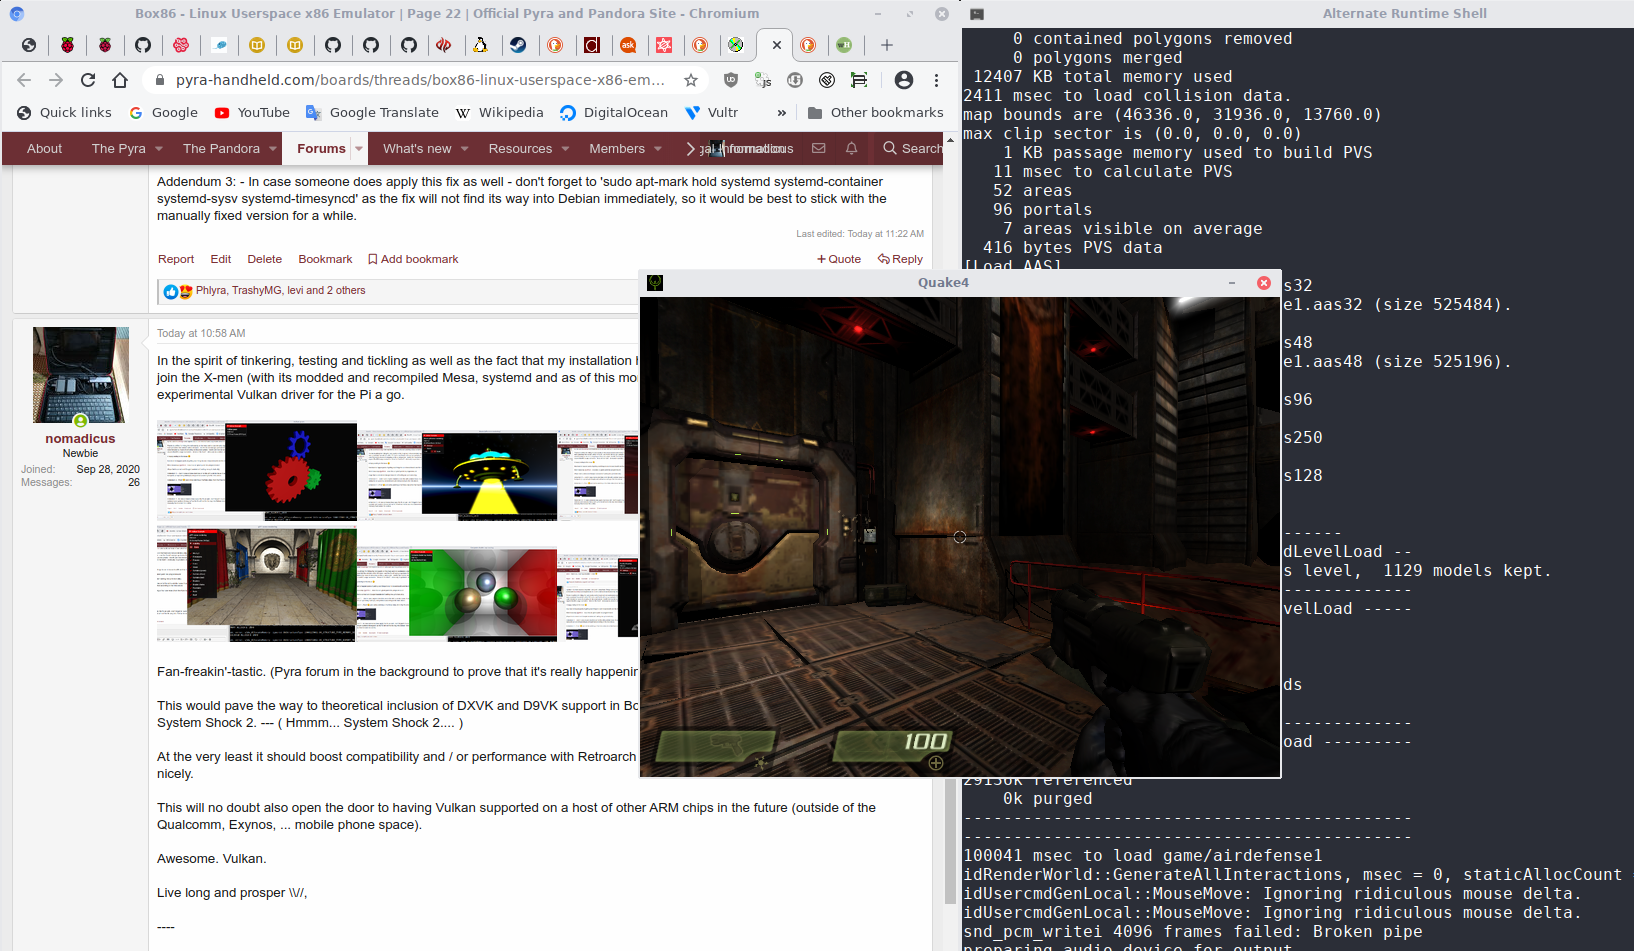The height and width of the screenshot is (951, 1634).
Task: Expand the Members dropdown arrow
Action: (x=658, y=149)
